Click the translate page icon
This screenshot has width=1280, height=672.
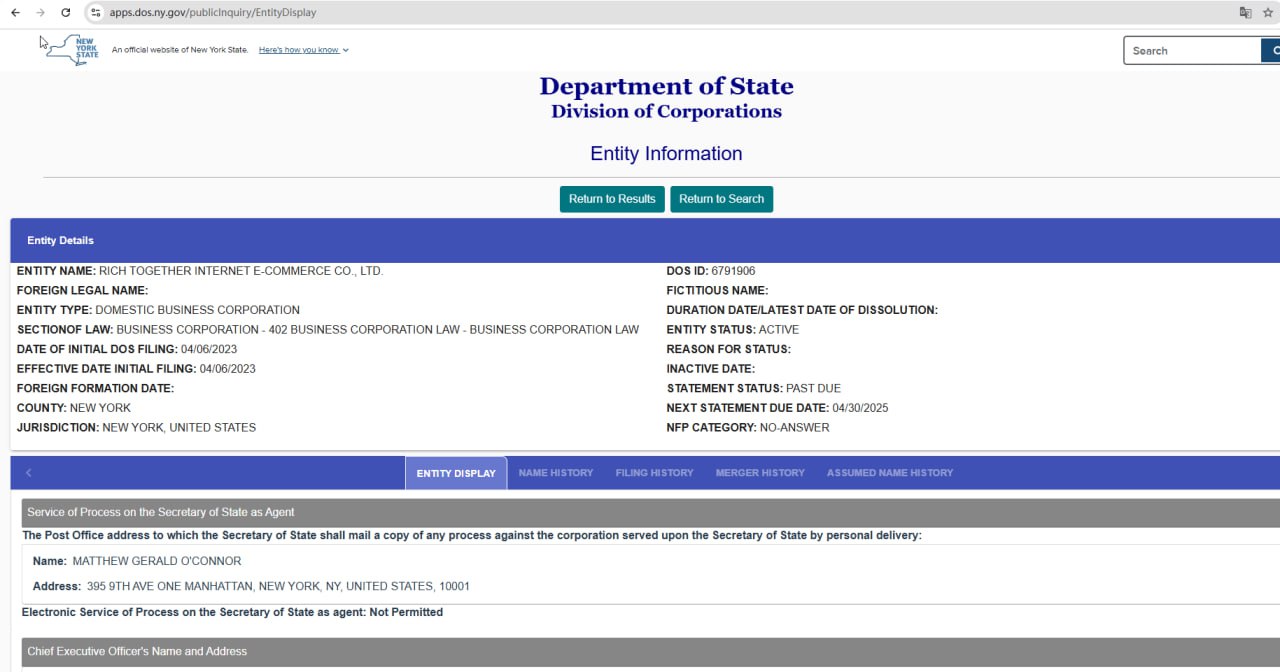pyautogui.click(x=1245, y=13)
